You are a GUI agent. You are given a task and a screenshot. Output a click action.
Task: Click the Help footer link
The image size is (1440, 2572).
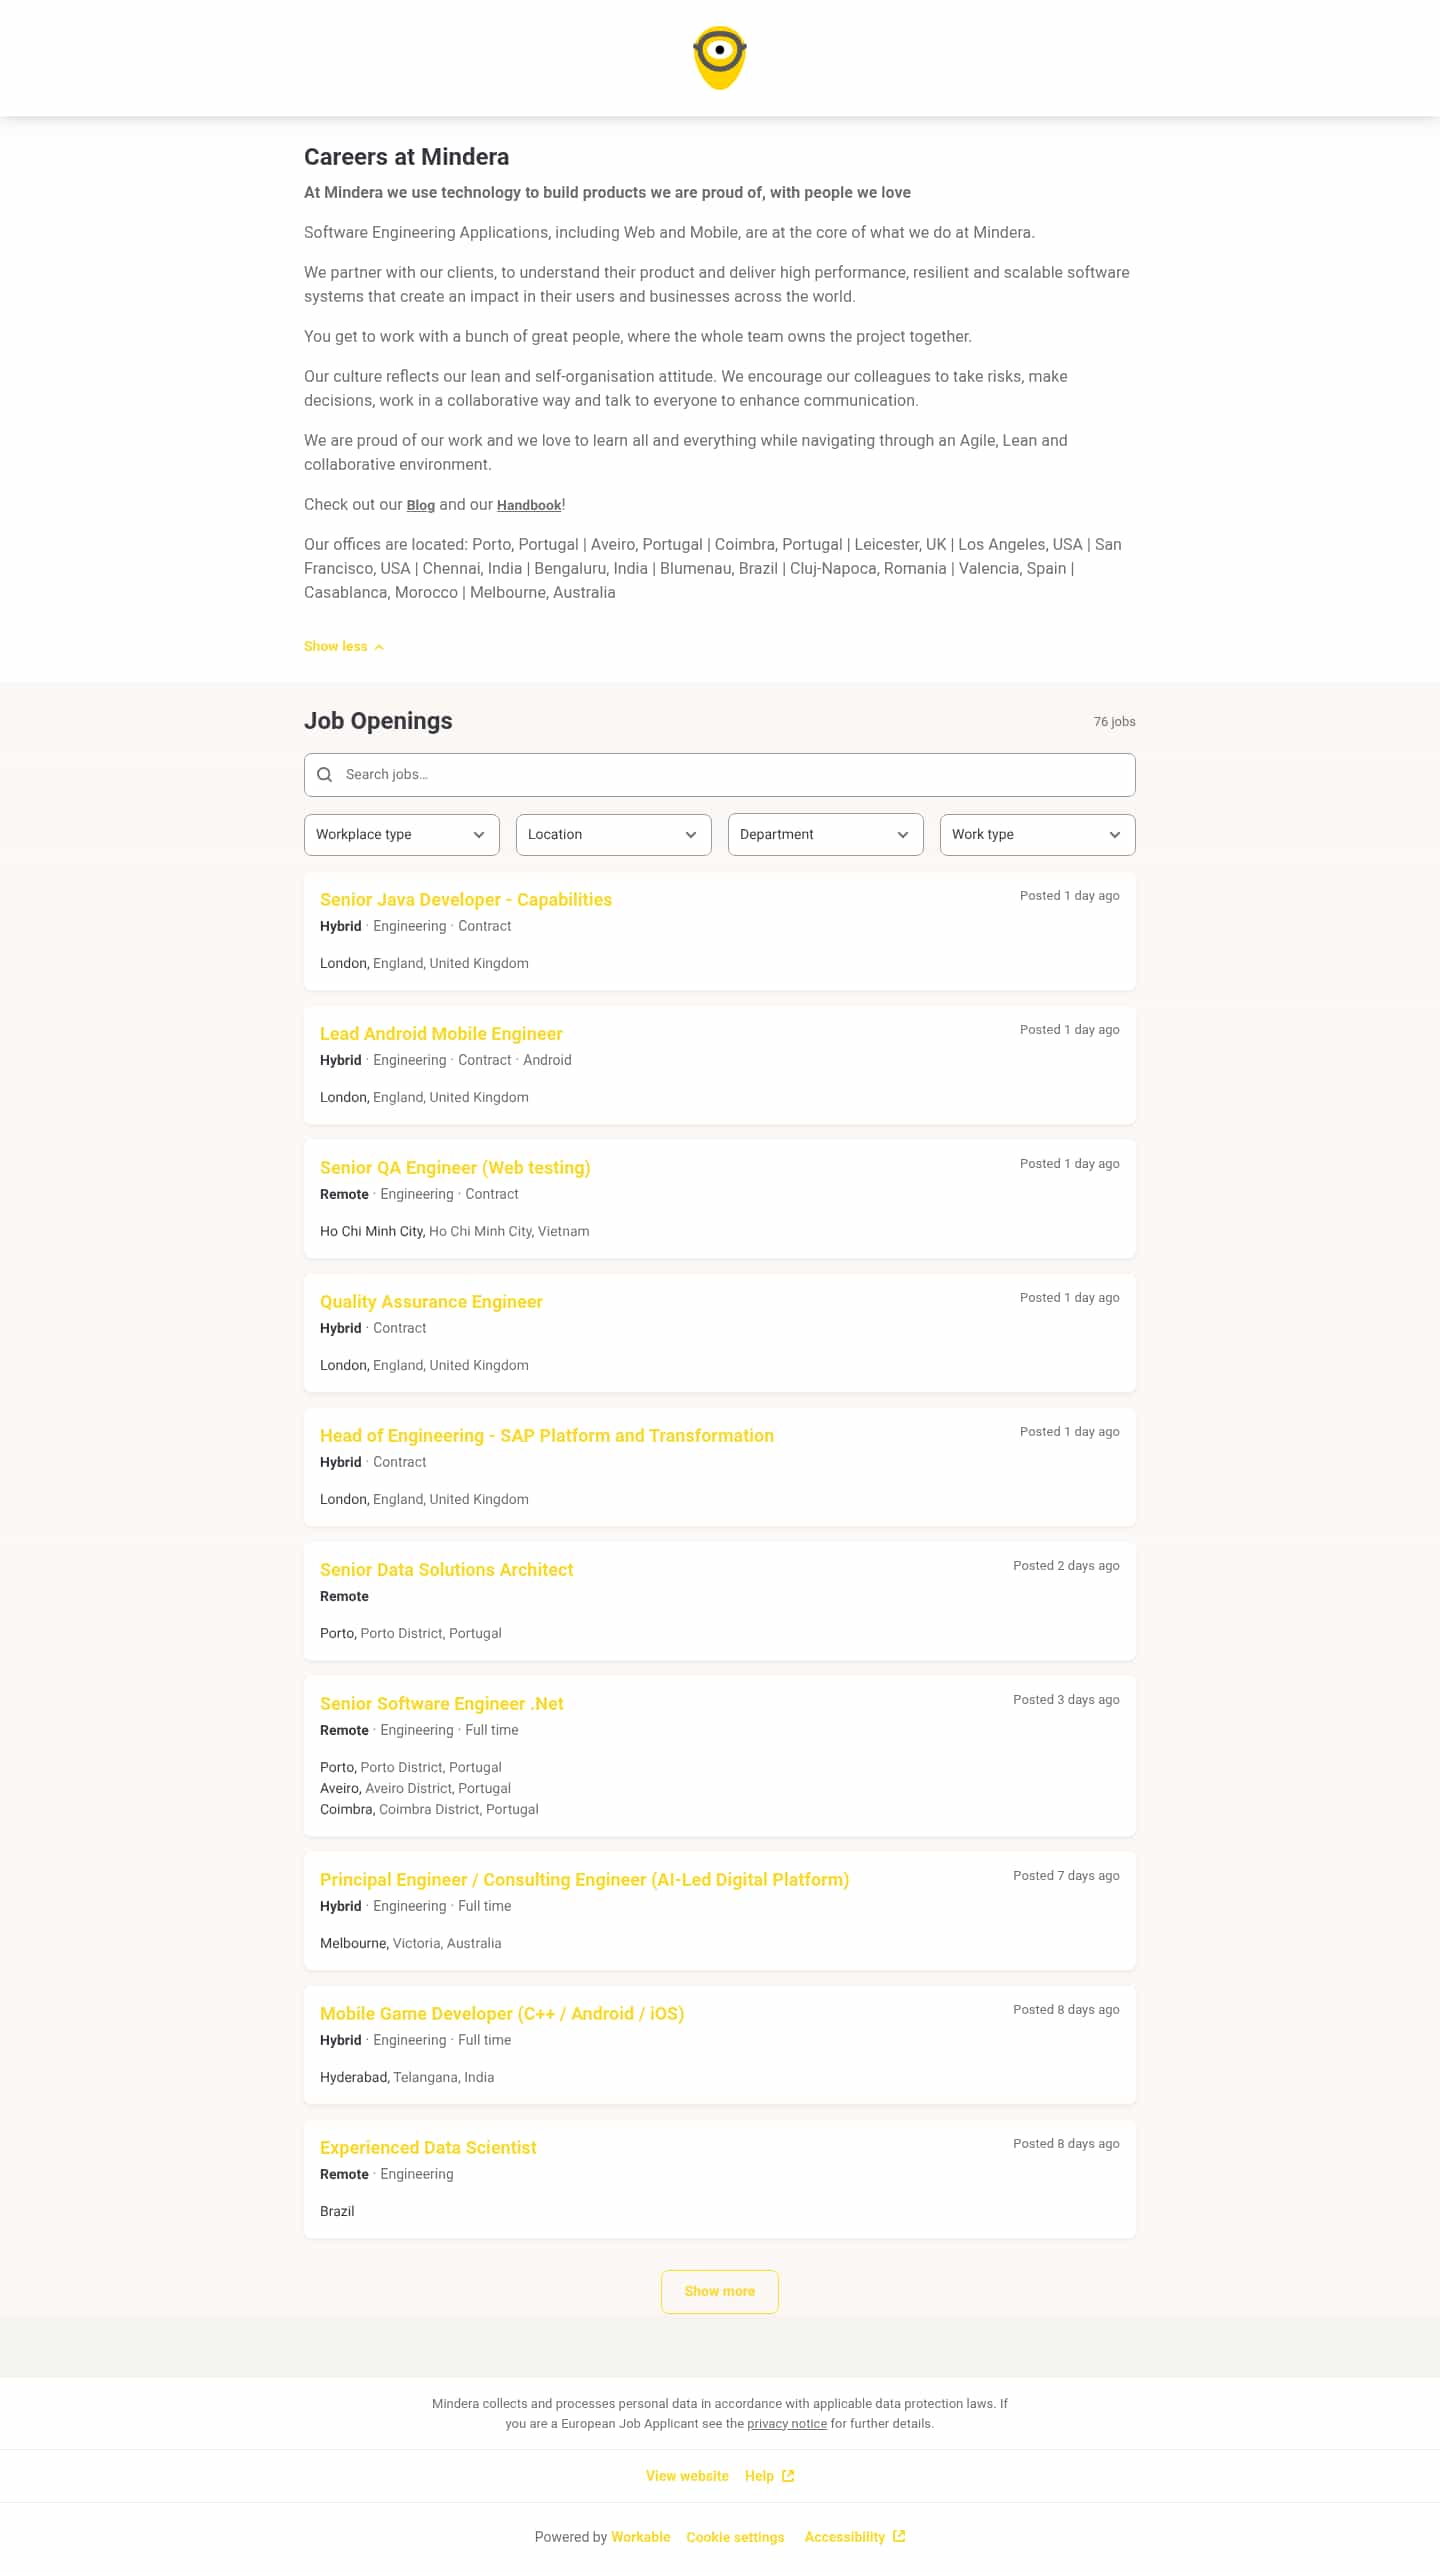[759, 2476]
